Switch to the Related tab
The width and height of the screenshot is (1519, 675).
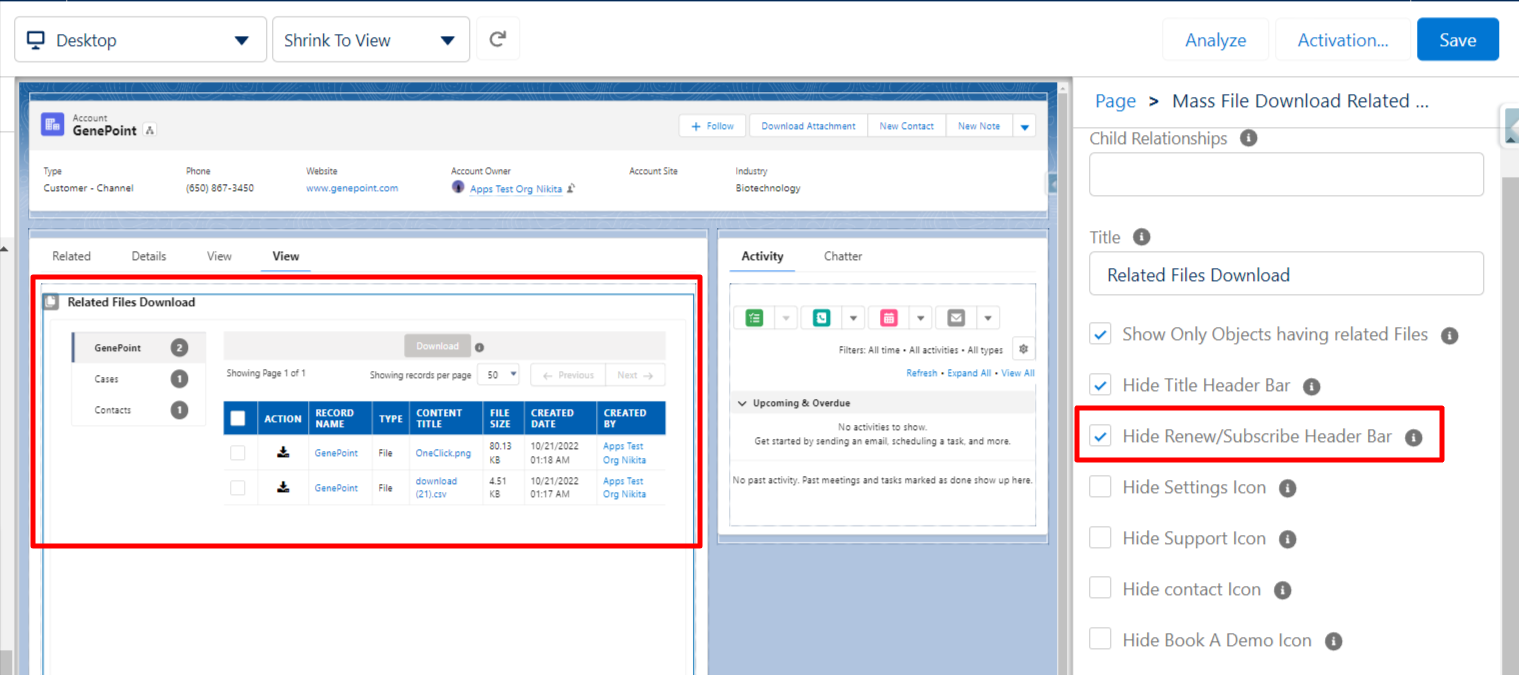coord(71,256)
